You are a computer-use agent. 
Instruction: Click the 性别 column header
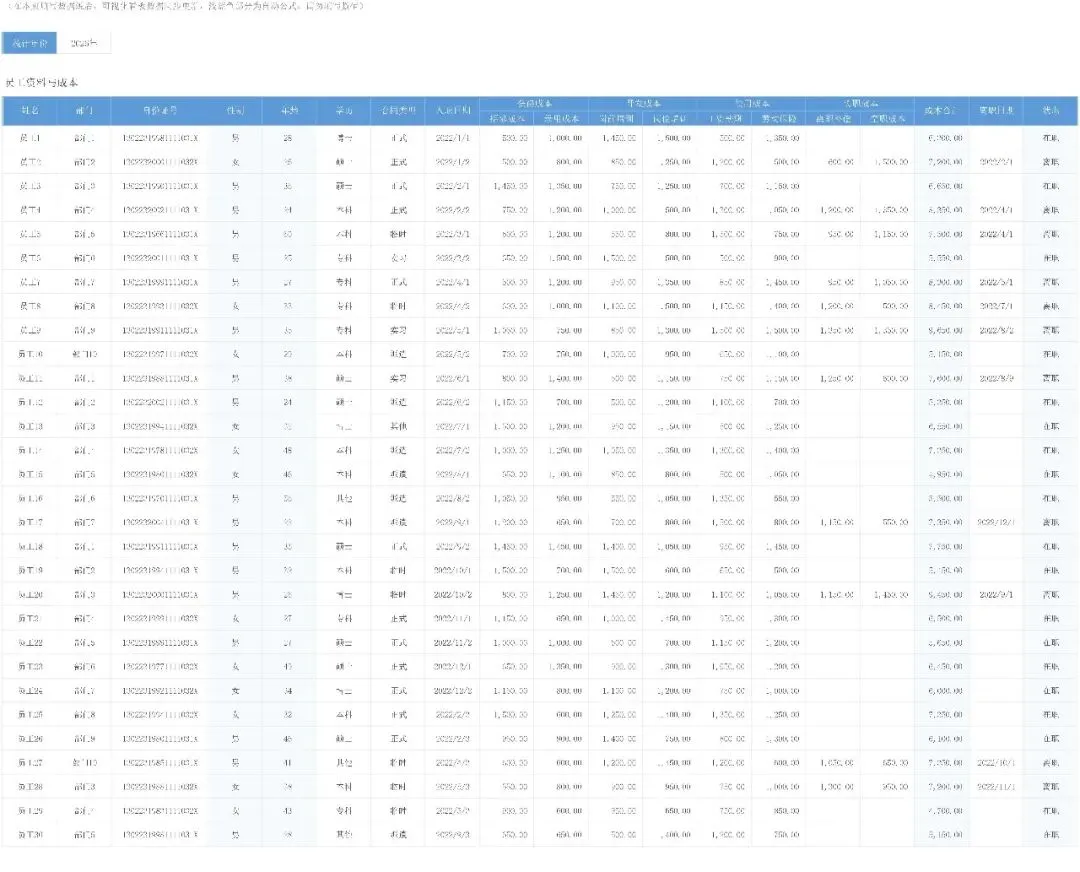(235, 110)
